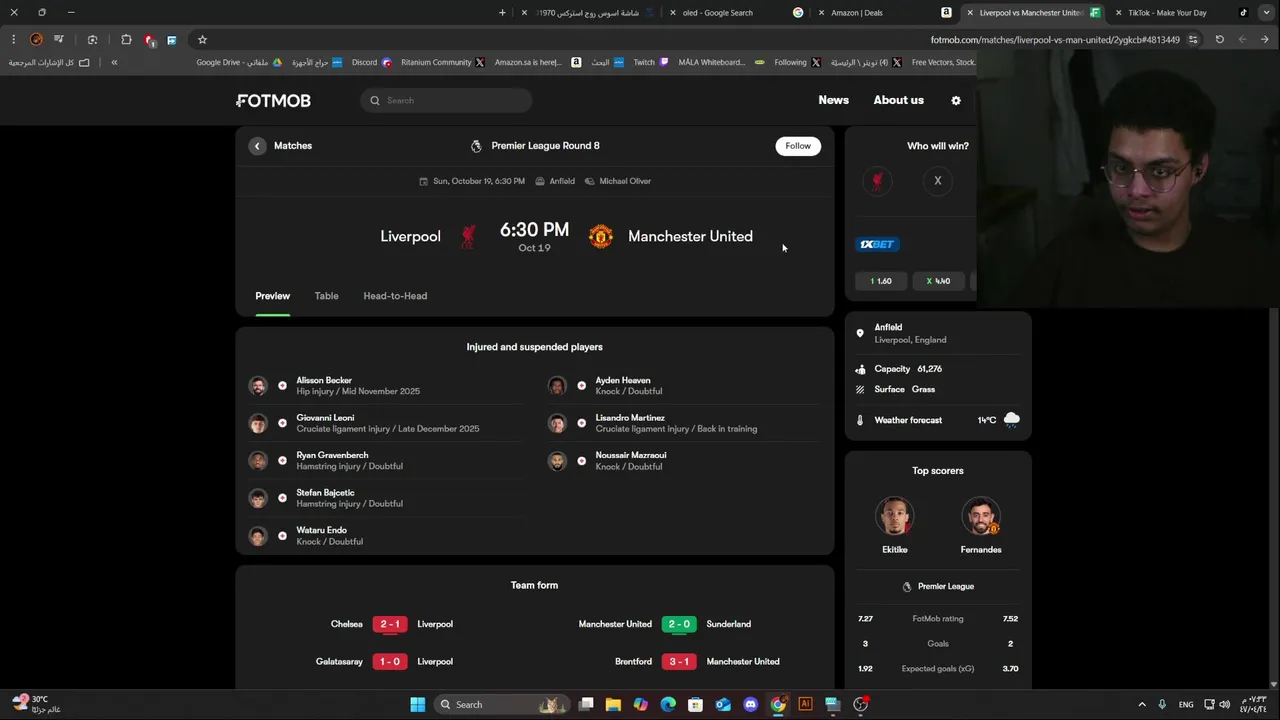The image size is (1280, 720).
Task: Open Wataru Endo injury row
Action: [x=385, y=536]
